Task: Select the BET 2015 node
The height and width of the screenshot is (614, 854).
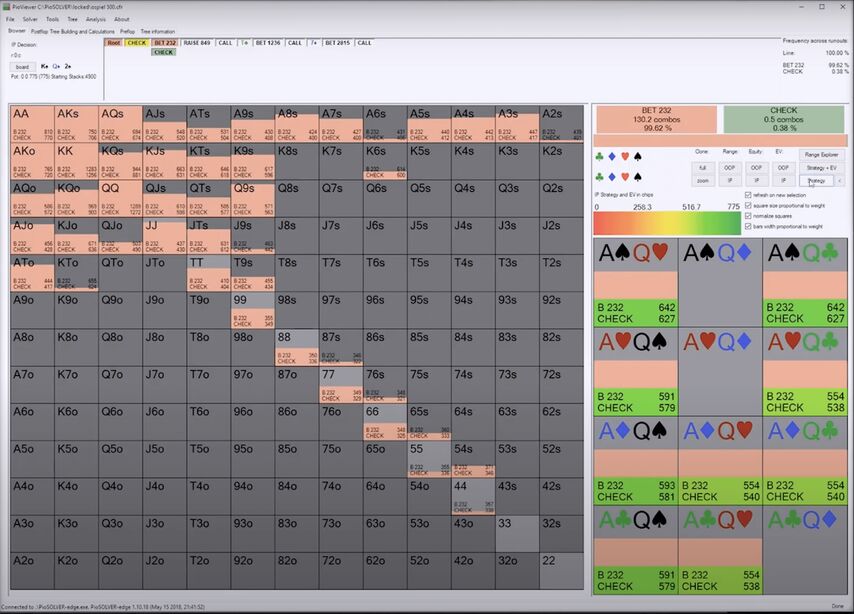Action: click(337, 42)
